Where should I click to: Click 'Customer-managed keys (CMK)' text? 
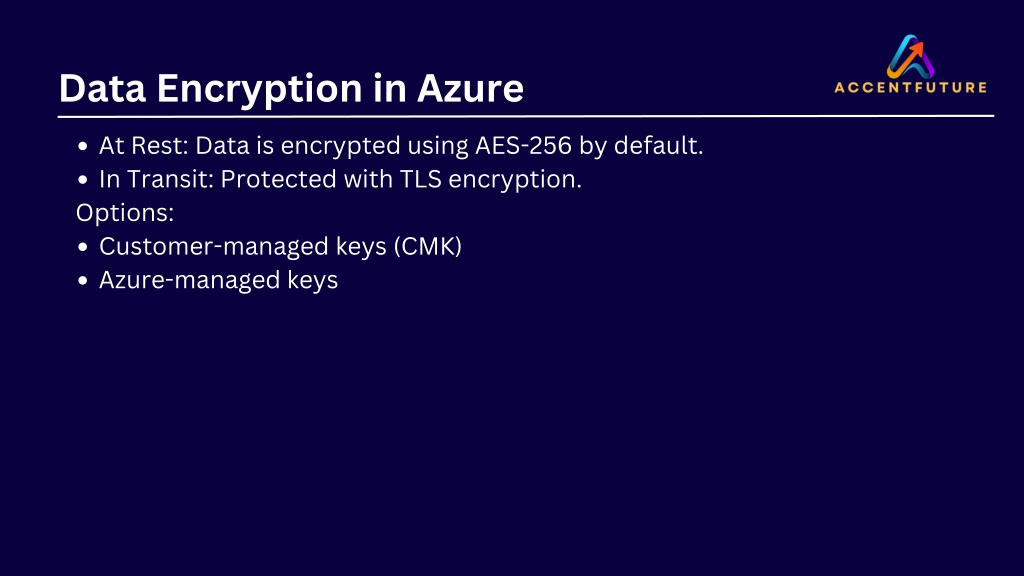(x=280, y=247)
